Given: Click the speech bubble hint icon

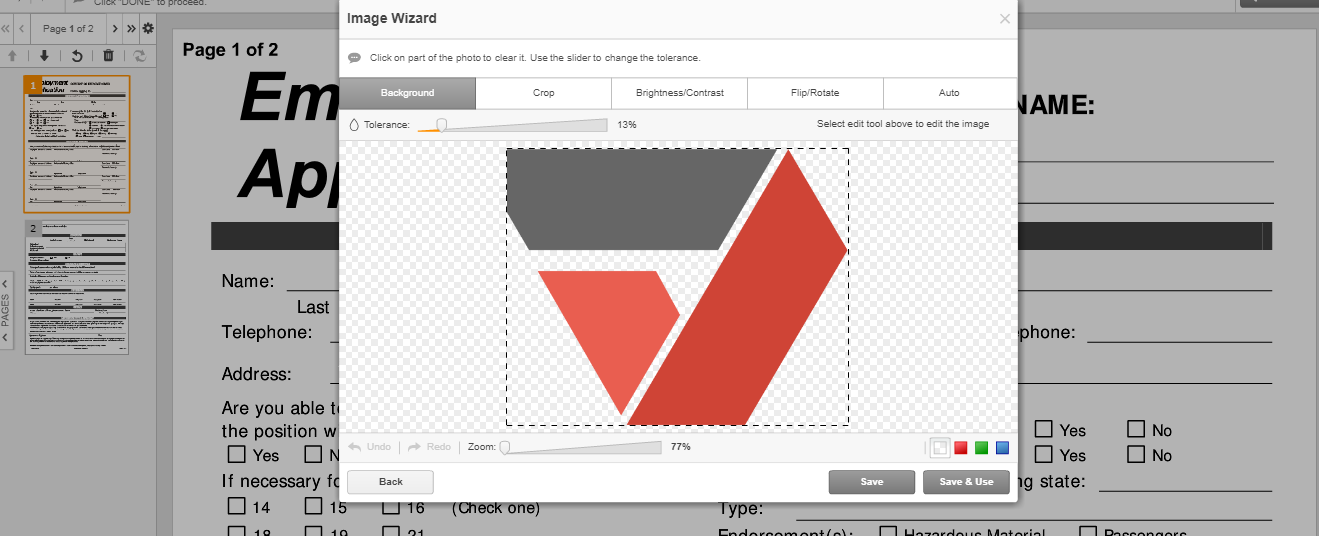Looking at the screenshot, I should [x=354, y=58].
